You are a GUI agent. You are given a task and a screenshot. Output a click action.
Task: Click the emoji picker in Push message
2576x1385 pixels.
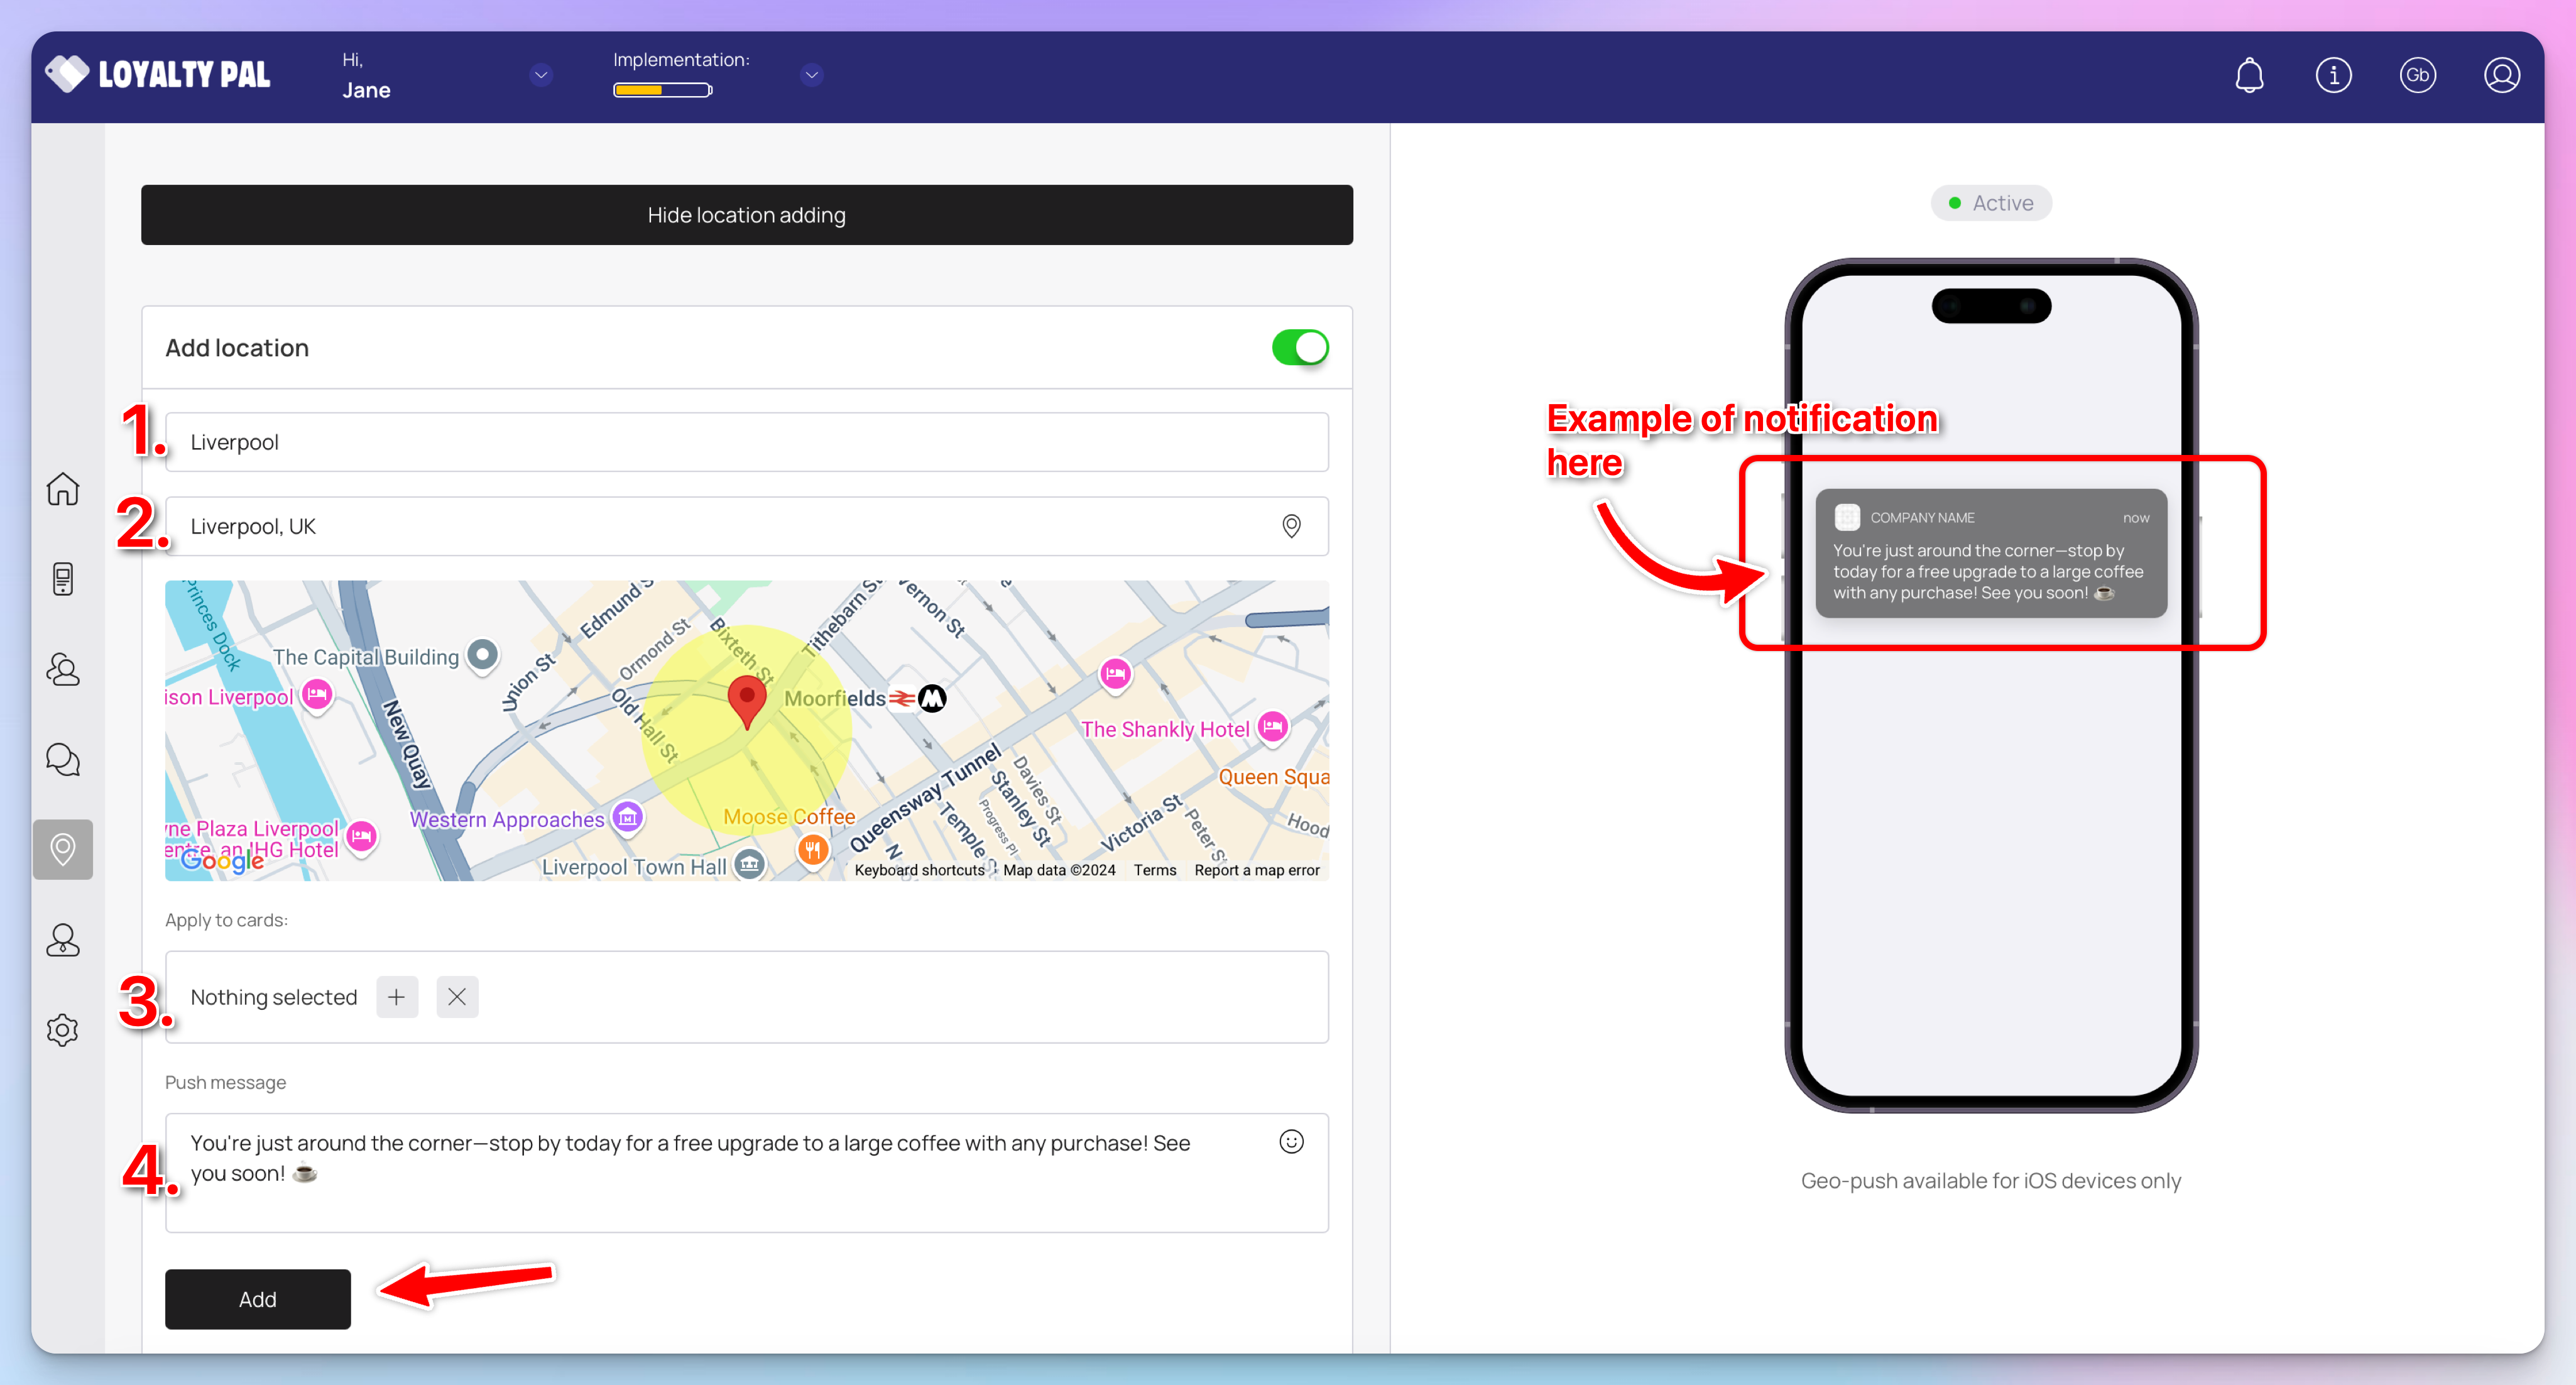click(x=1291, y=1142)
